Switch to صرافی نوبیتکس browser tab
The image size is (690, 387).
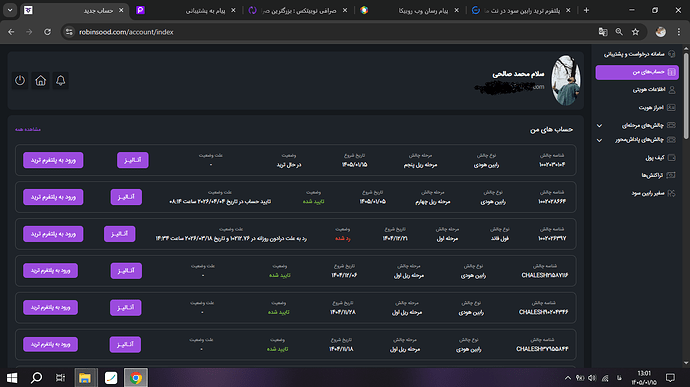pos(299,10)
